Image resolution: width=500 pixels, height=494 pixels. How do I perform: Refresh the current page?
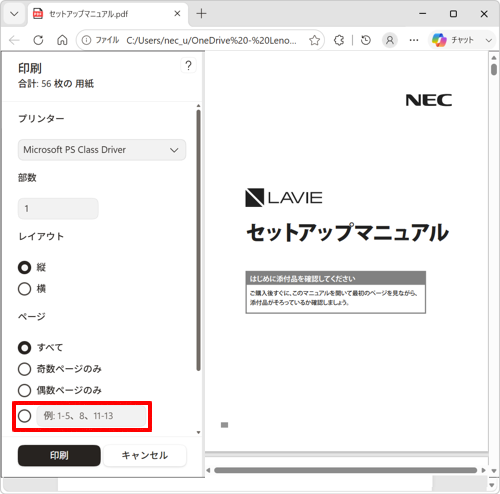[x=38, y=40]
